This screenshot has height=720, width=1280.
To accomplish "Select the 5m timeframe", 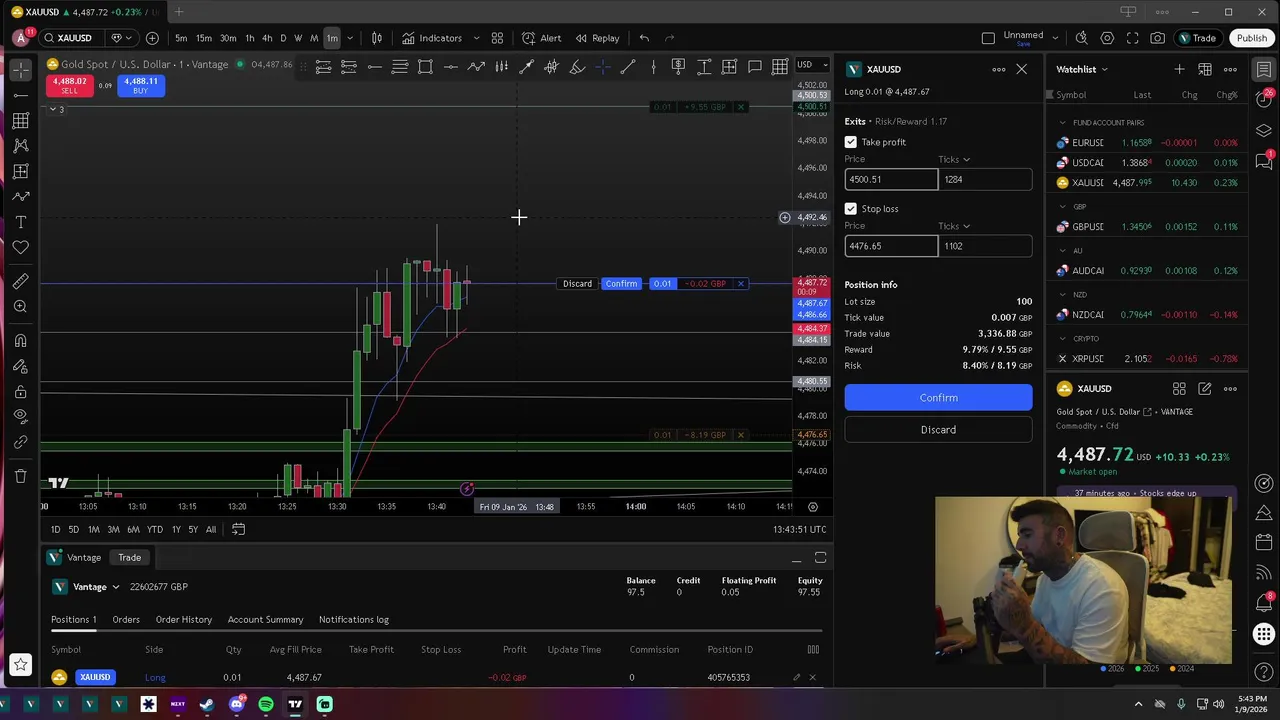I will [x=181, y=38].
